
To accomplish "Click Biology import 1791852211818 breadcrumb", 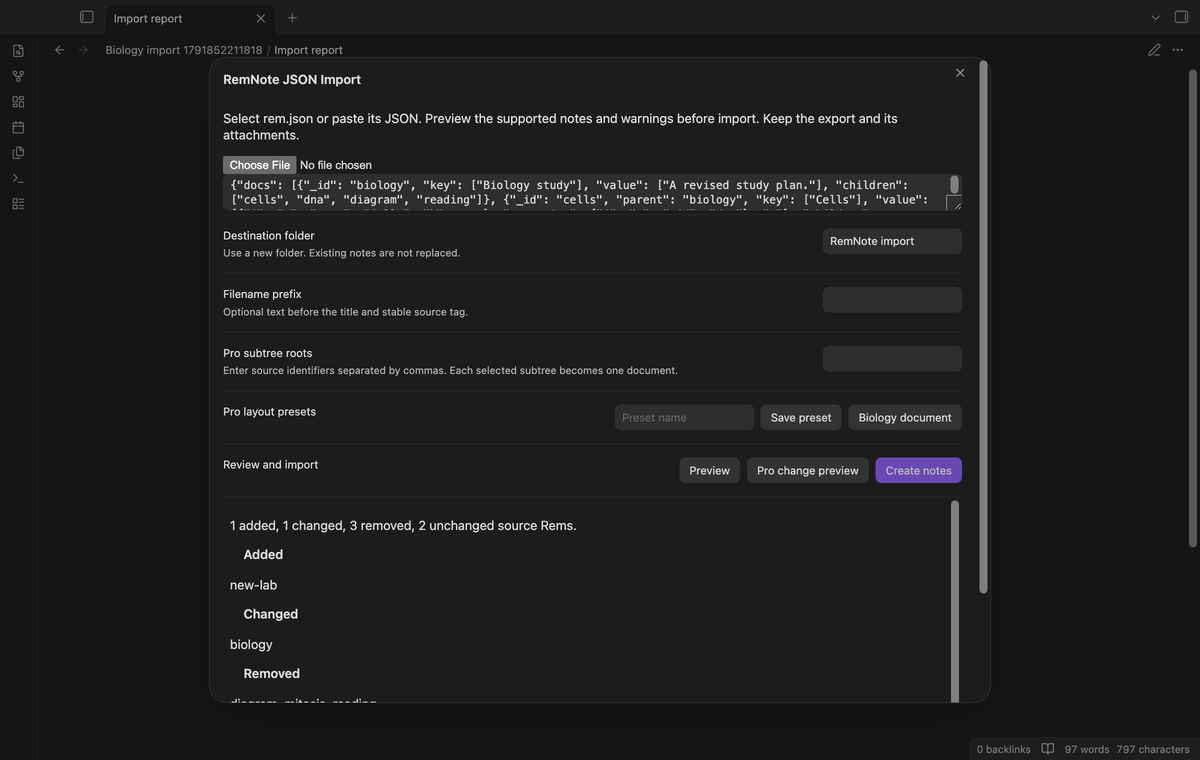I will tap(184, 50).
